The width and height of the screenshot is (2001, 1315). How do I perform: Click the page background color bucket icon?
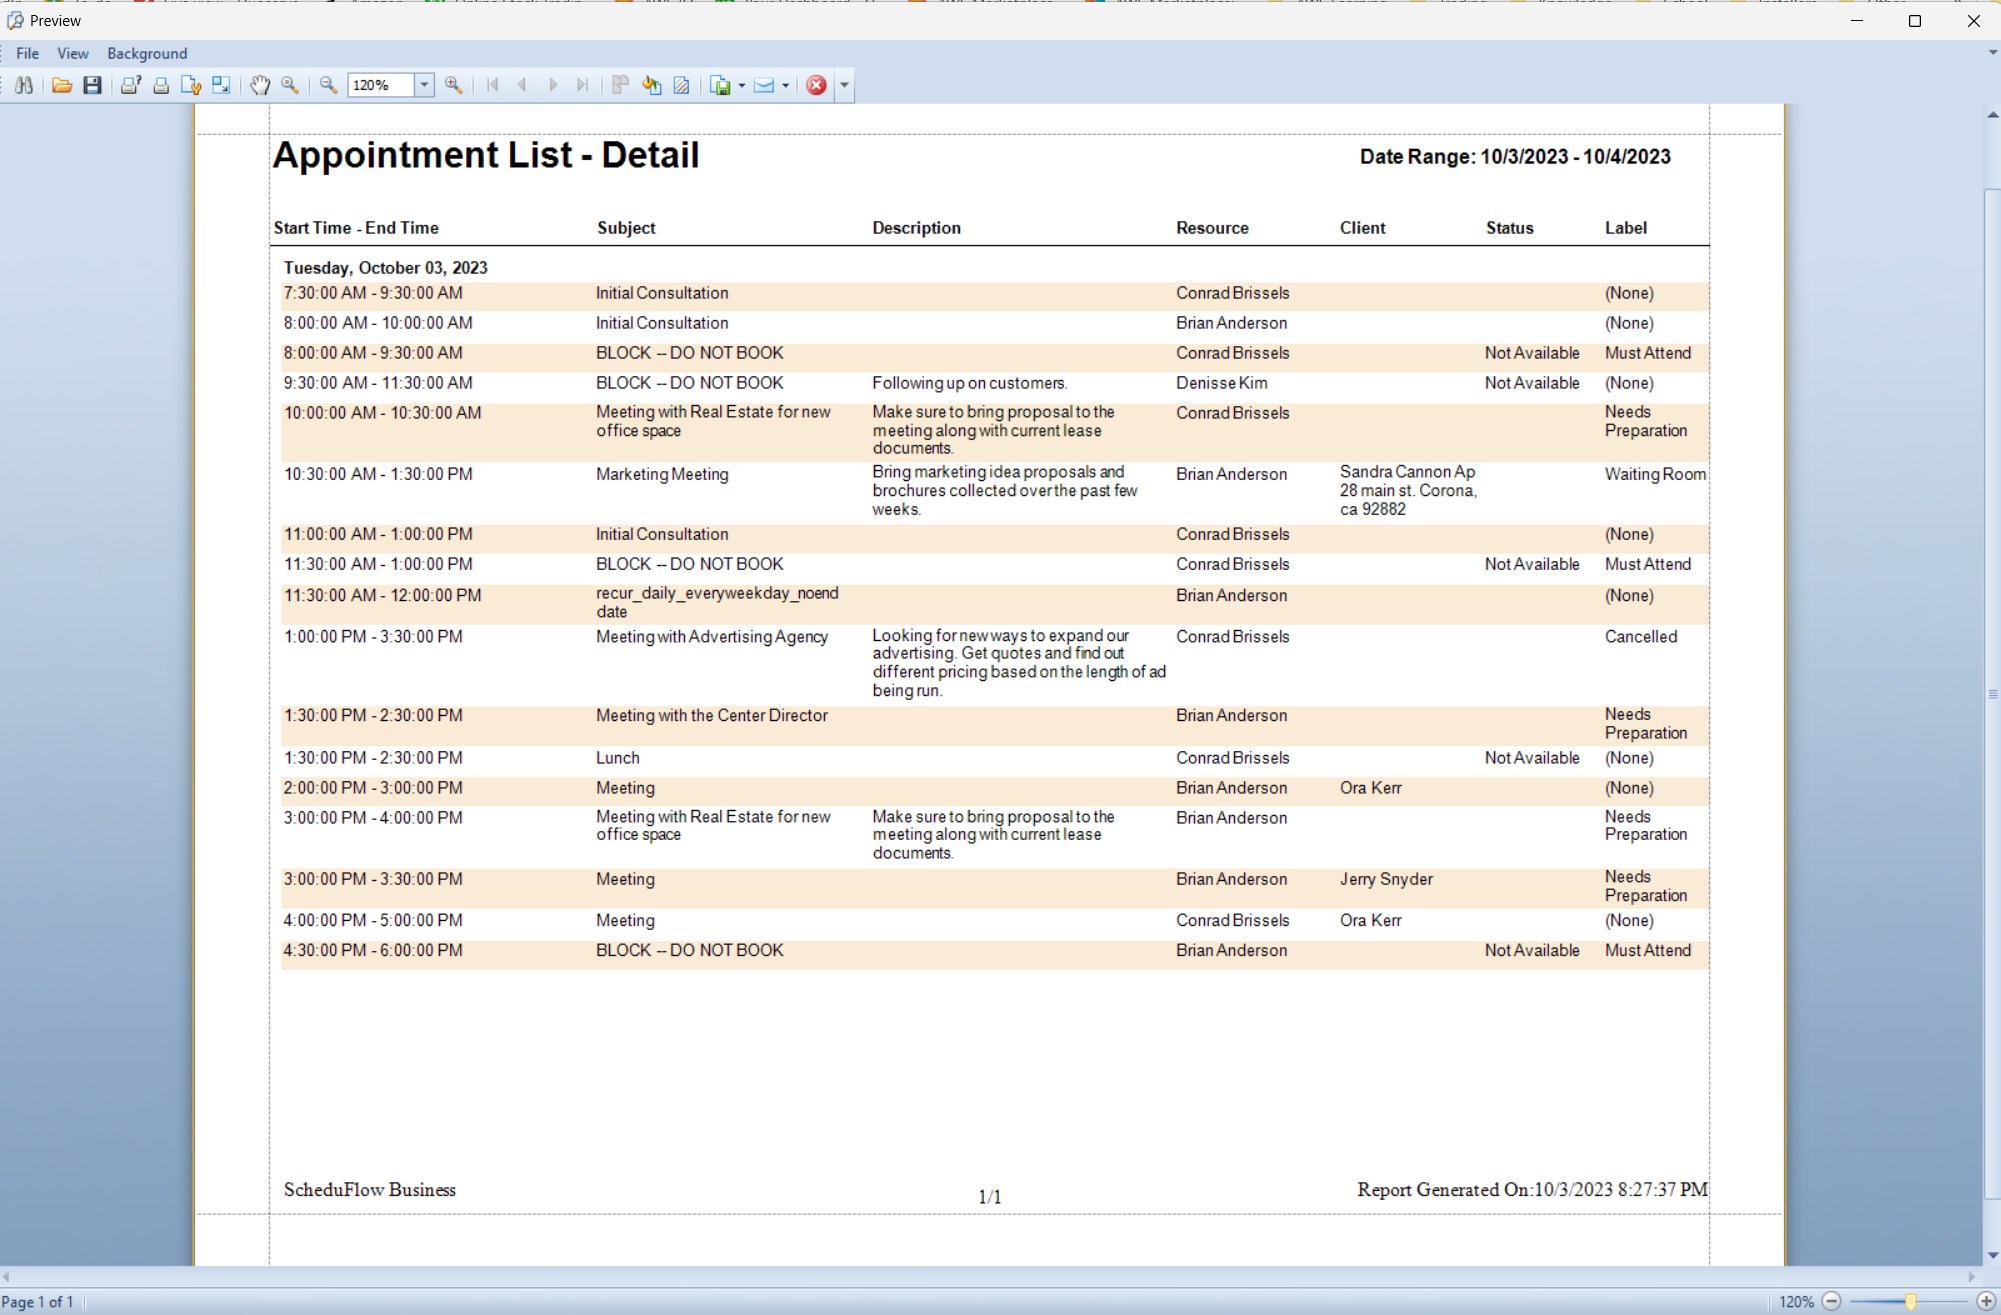click(652, 85)
